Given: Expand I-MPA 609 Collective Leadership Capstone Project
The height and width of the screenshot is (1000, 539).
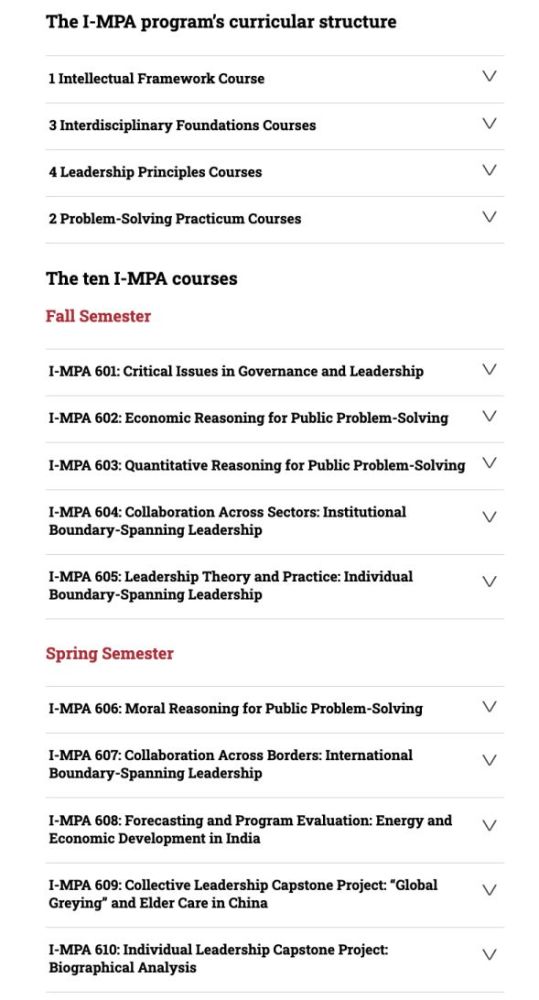Looking at the screenshot, I should 274,894.
